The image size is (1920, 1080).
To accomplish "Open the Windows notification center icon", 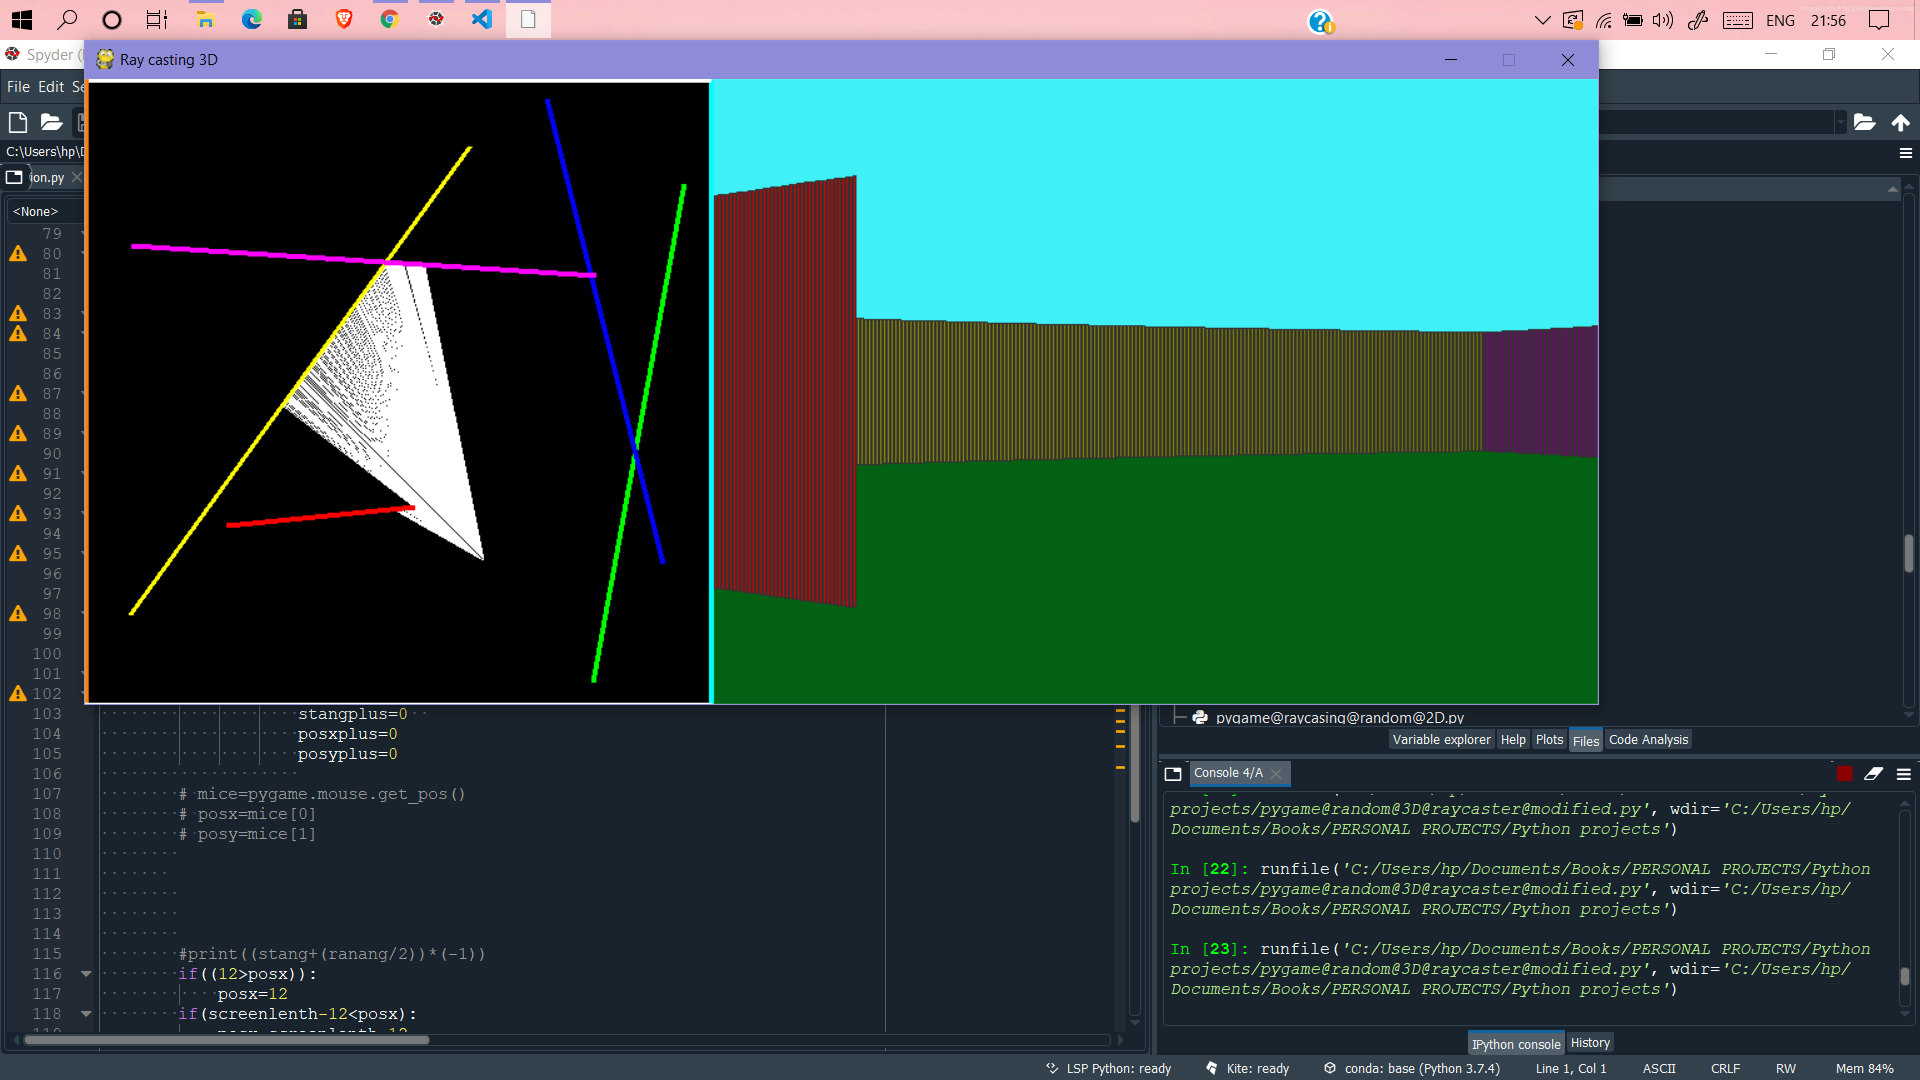I will click(1880, 20).
